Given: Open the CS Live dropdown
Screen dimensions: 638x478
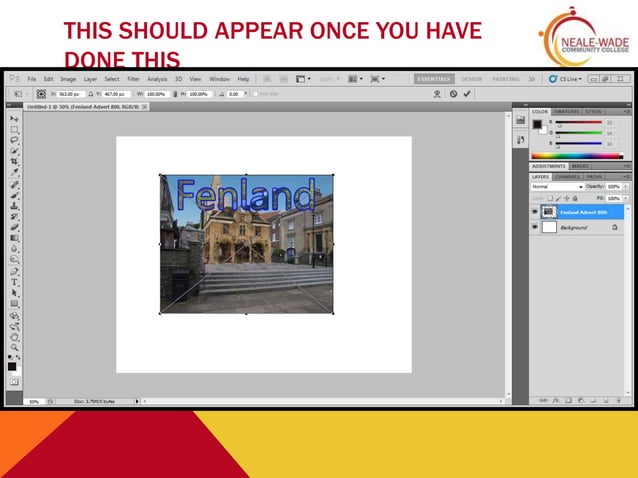Looking at the screenshot, I should coord(565,79).
